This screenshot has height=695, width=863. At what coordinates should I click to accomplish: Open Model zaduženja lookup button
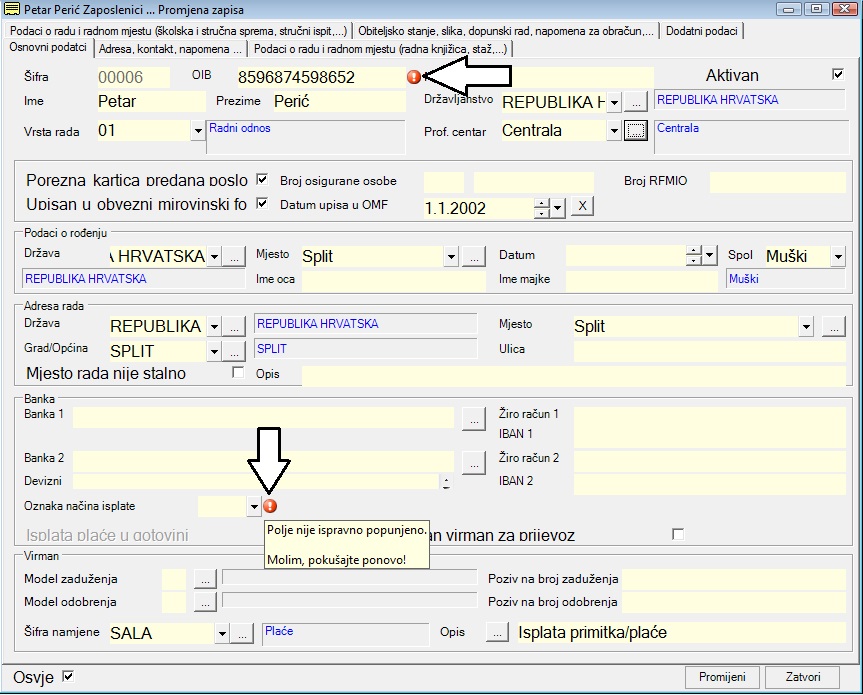(x=204, y=578)
